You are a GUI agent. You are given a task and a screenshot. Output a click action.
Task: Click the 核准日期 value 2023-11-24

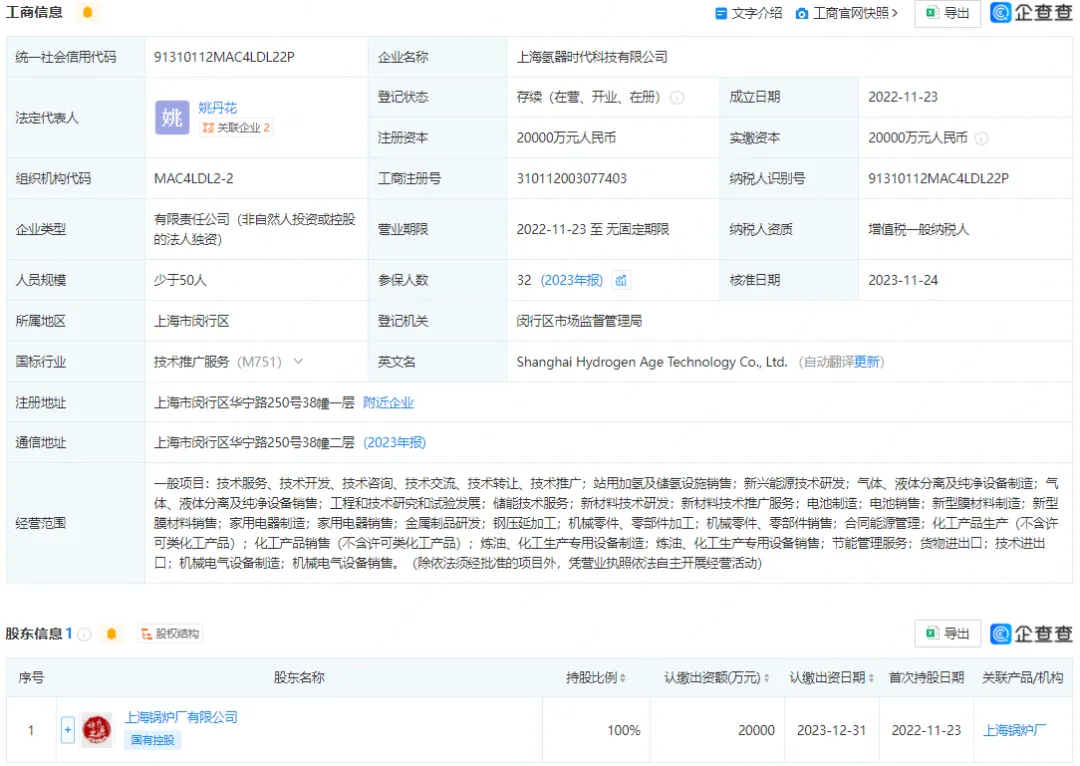(903, 280)
